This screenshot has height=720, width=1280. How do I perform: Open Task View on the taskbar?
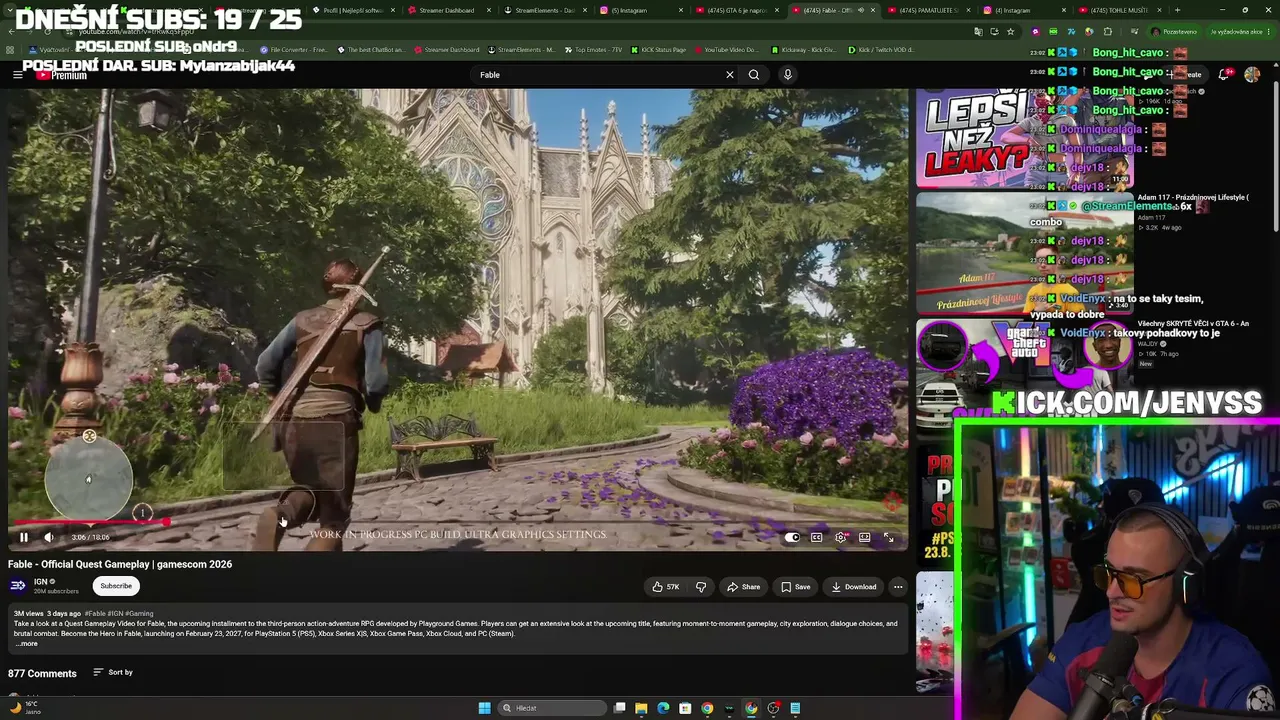point(620,708)
